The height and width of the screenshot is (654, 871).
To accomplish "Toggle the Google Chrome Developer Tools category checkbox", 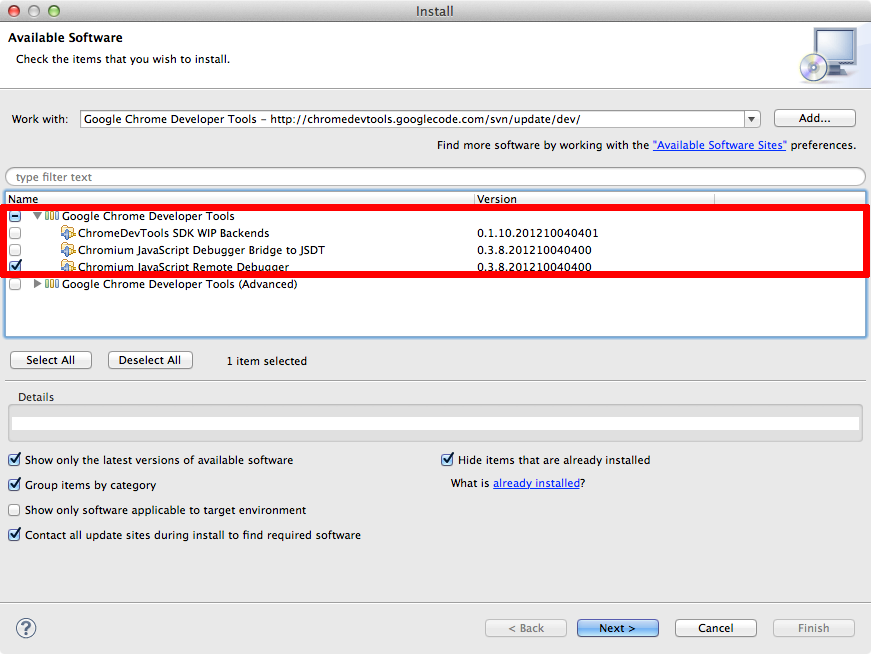I will 15,216.
